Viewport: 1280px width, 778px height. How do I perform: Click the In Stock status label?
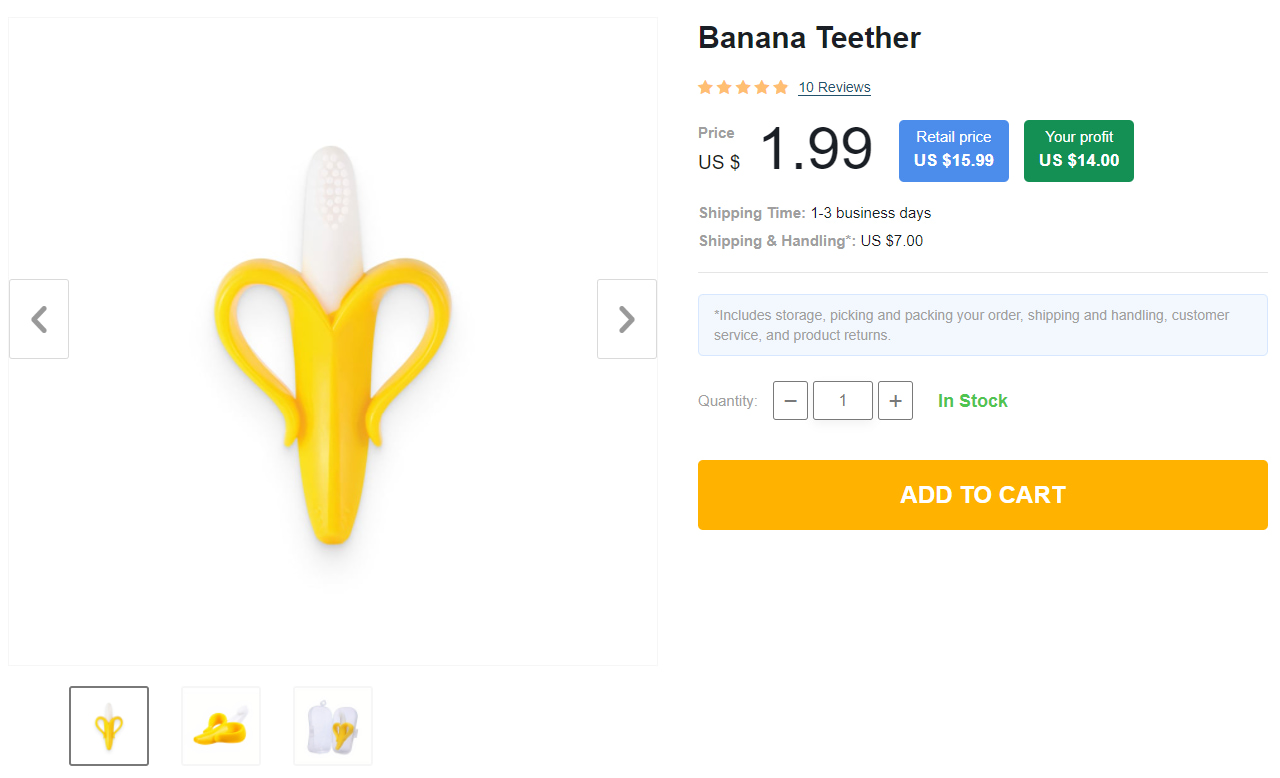972,400
